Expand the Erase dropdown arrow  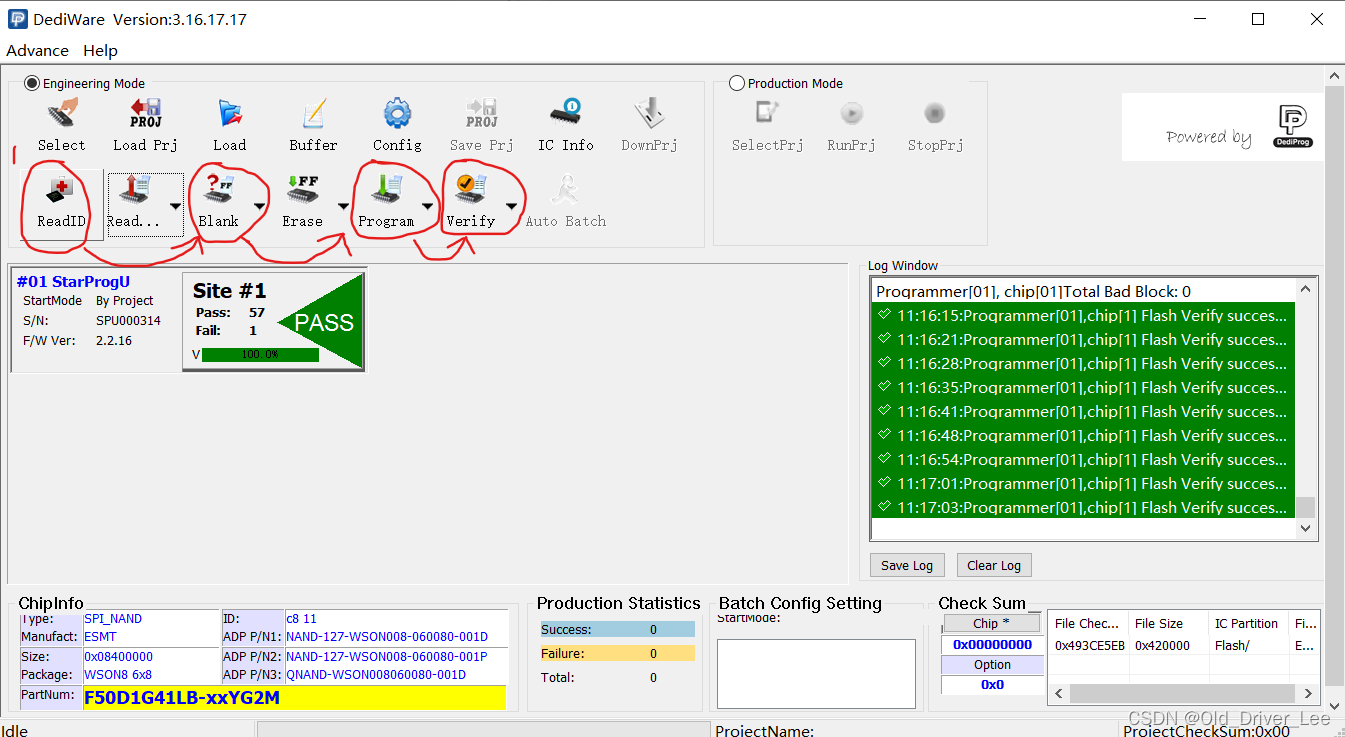coord(343,206)
